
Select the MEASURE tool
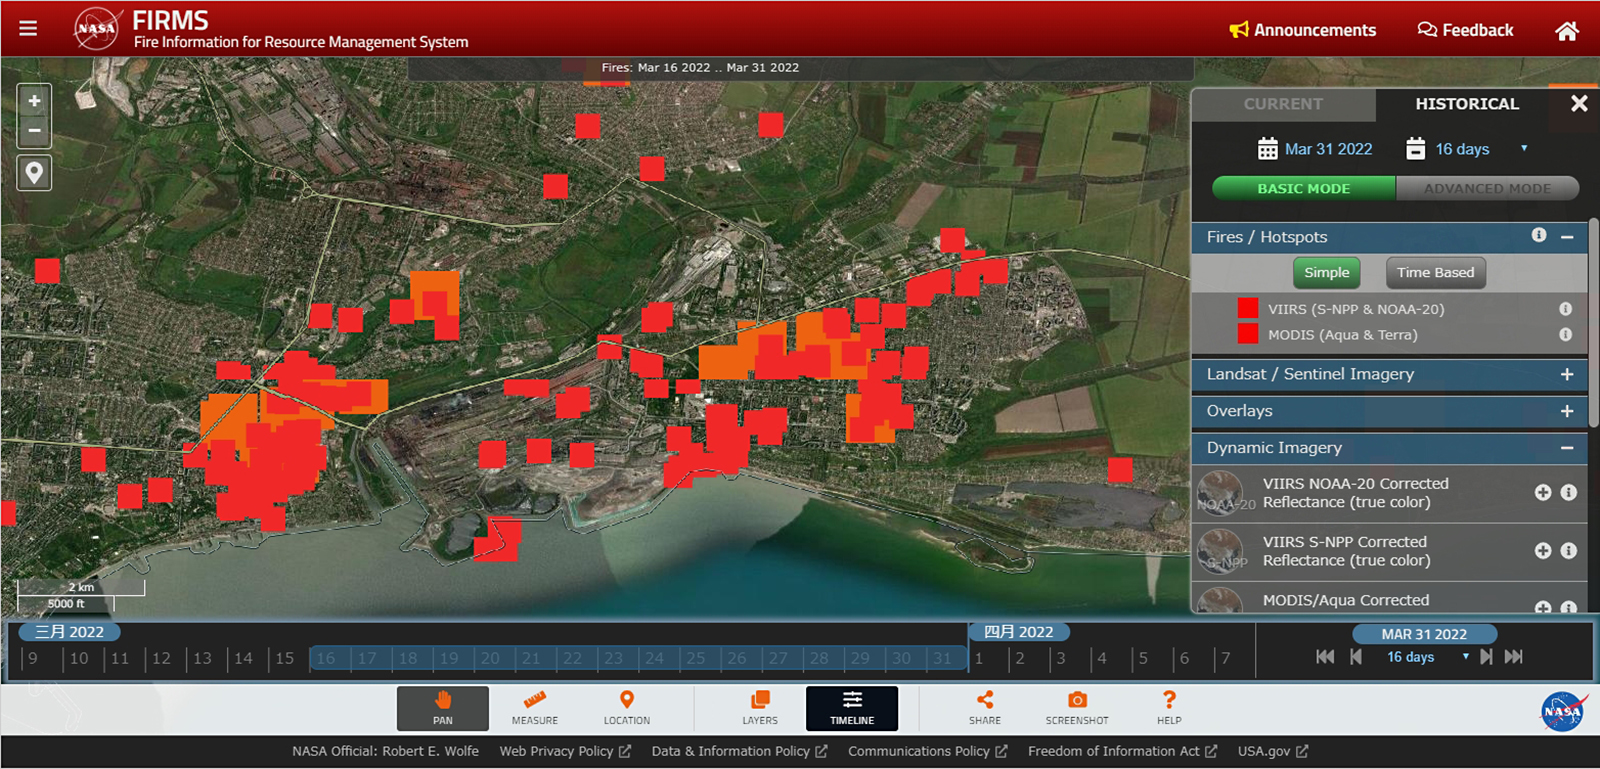(535, 708)
